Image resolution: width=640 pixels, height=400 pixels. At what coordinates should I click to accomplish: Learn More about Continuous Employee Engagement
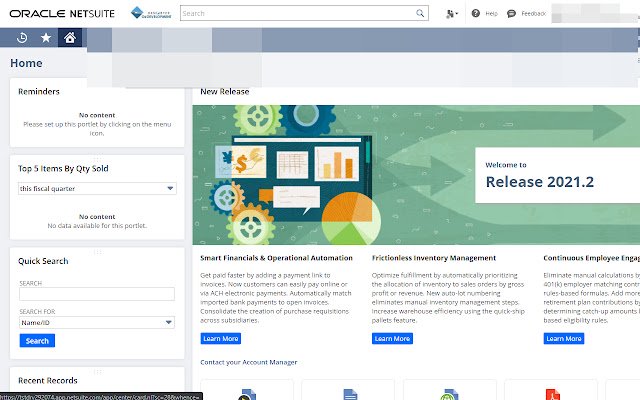(x=564, y=338)
